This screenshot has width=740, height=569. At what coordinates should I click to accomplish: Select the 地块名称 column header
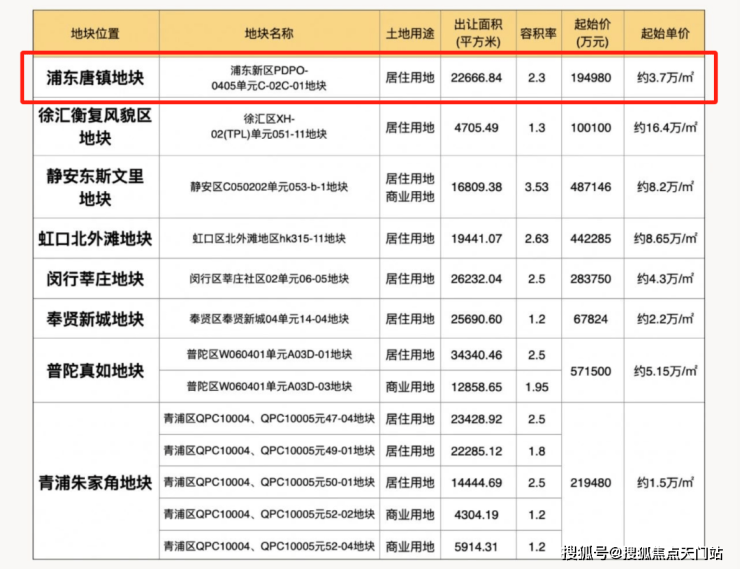[269, 33]
